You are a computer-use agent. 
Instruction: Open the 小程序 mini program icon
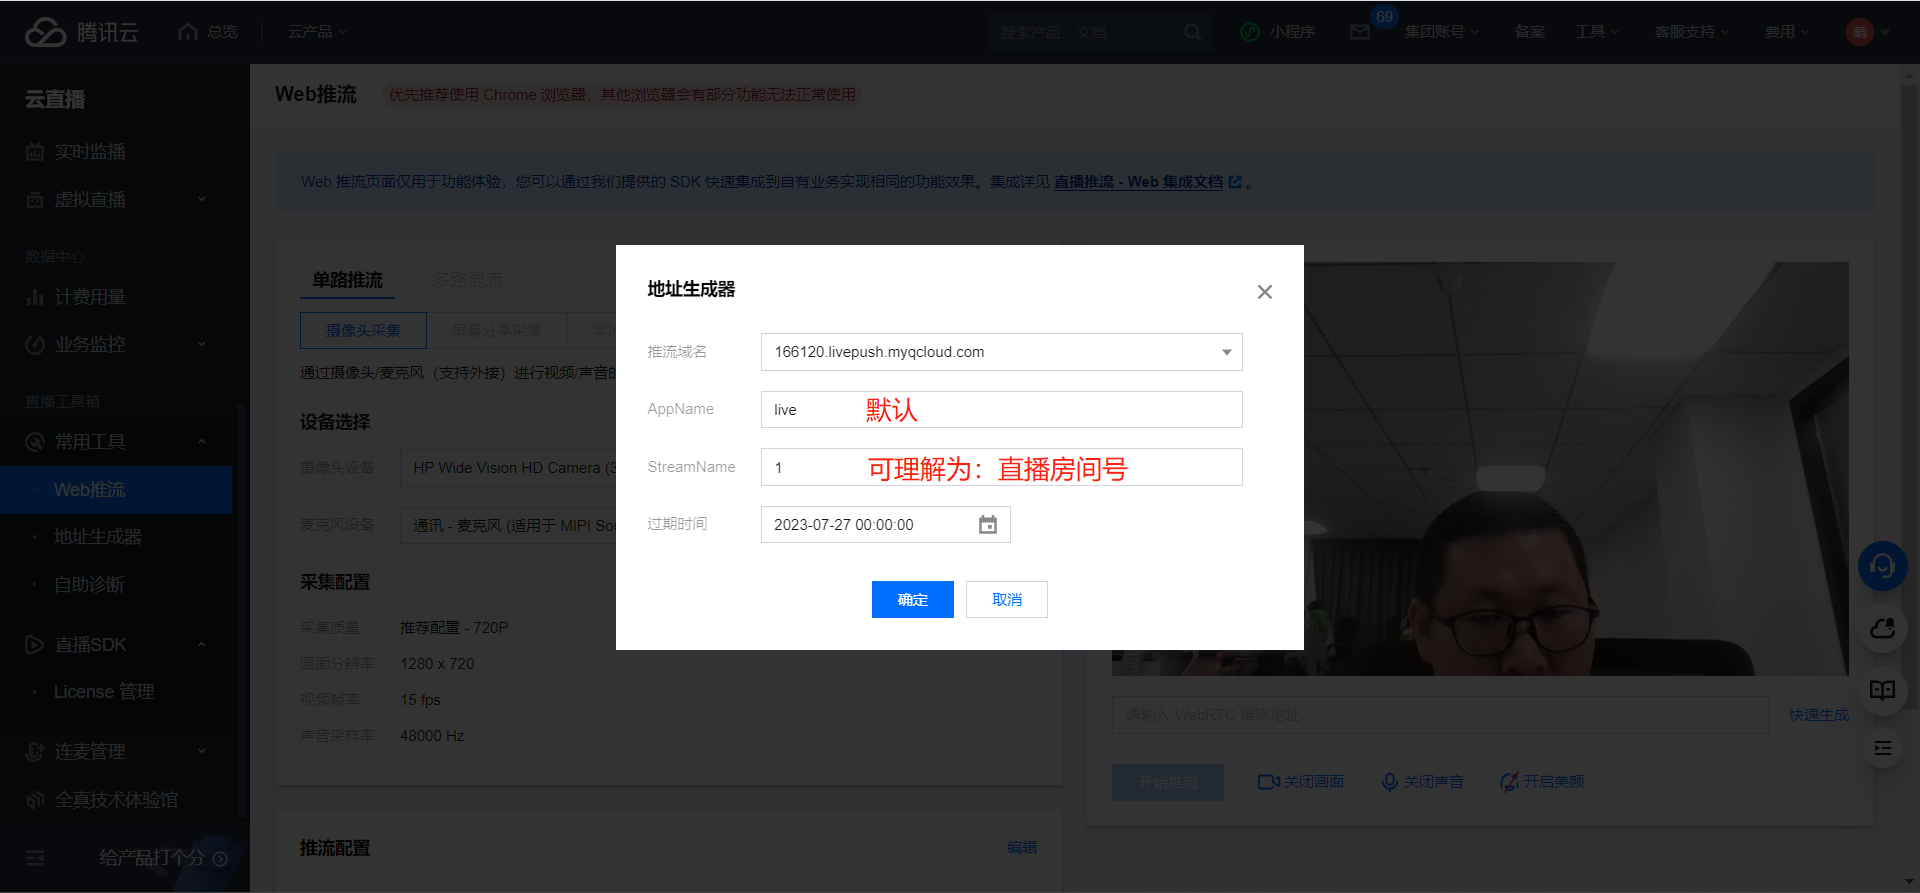1250,32
